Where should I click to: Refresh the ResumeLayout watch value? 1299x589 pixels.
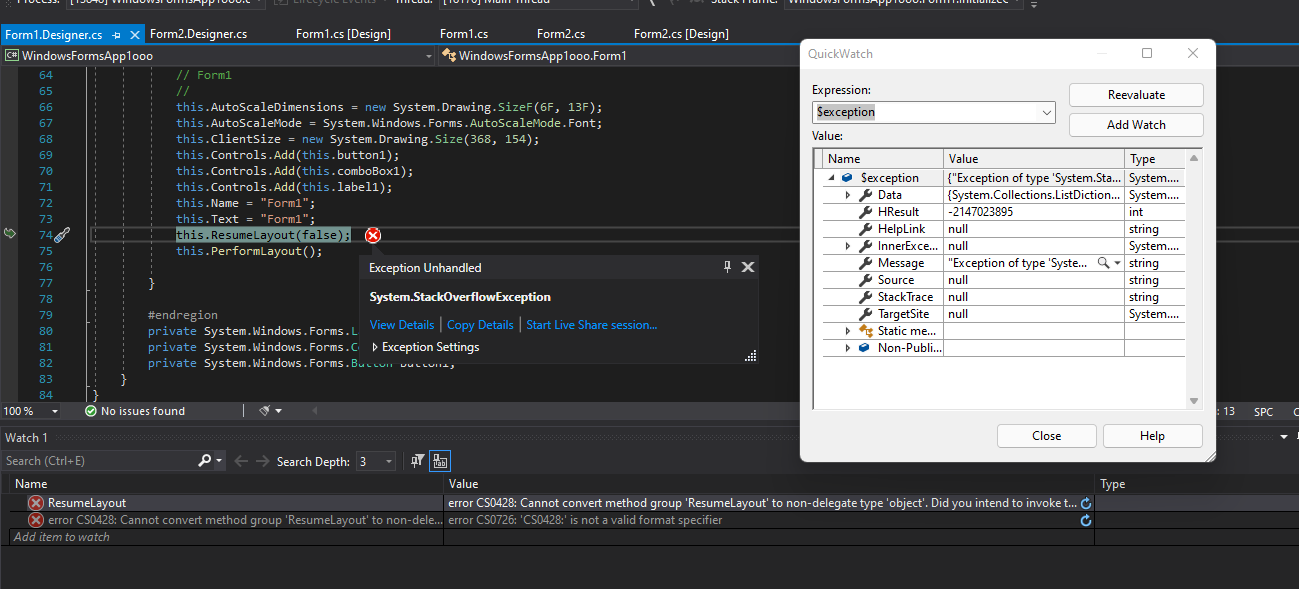point(1086,503)
